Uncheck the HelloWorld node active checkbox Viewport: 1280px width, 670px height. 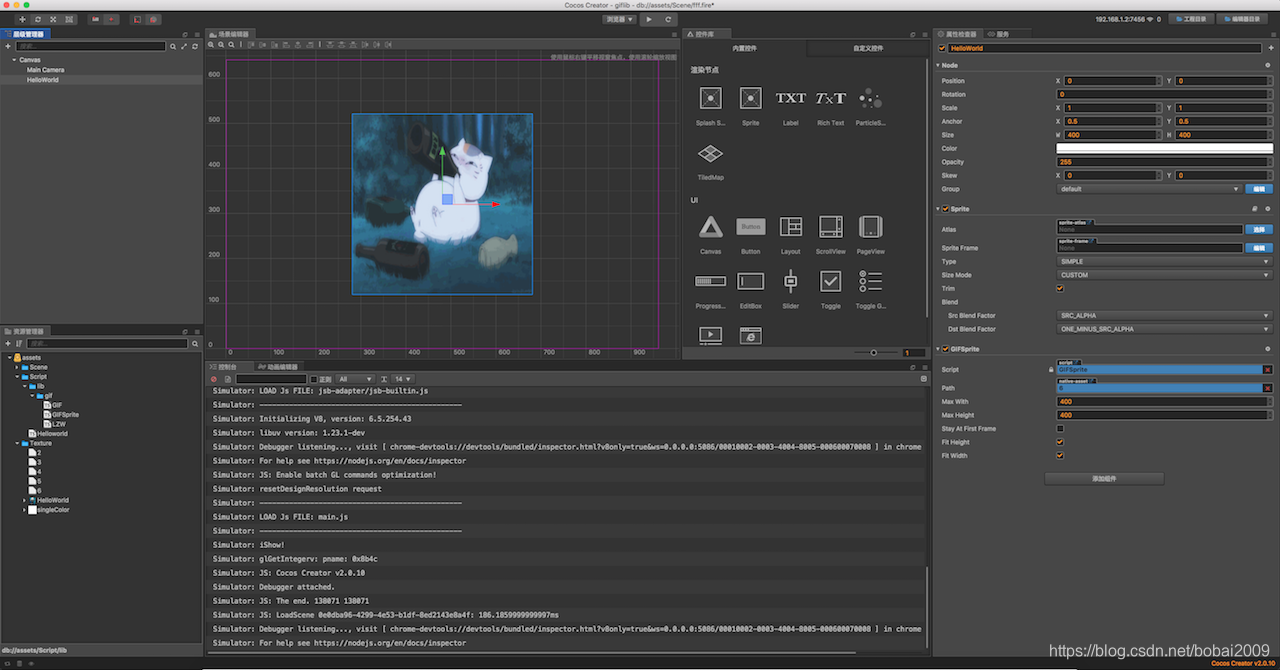pyautogui.click(x=942, y=48)
